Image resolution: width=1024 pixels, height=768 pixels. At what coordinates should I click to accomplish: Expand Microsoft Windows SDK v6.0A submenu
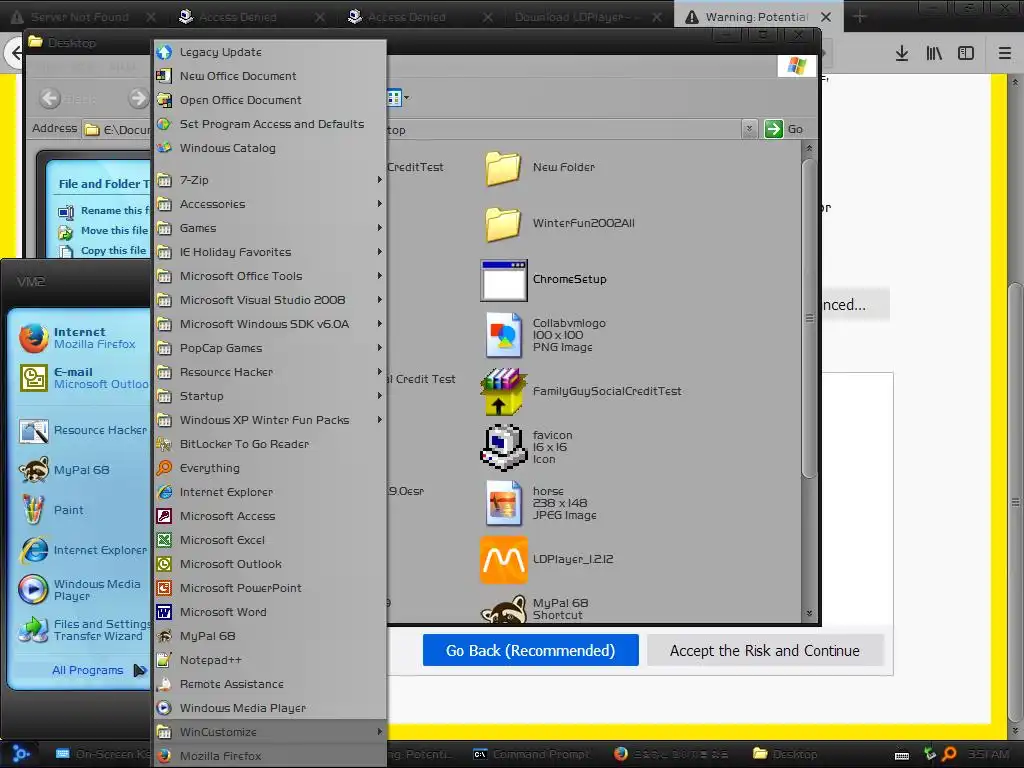(x=270, y=324)
